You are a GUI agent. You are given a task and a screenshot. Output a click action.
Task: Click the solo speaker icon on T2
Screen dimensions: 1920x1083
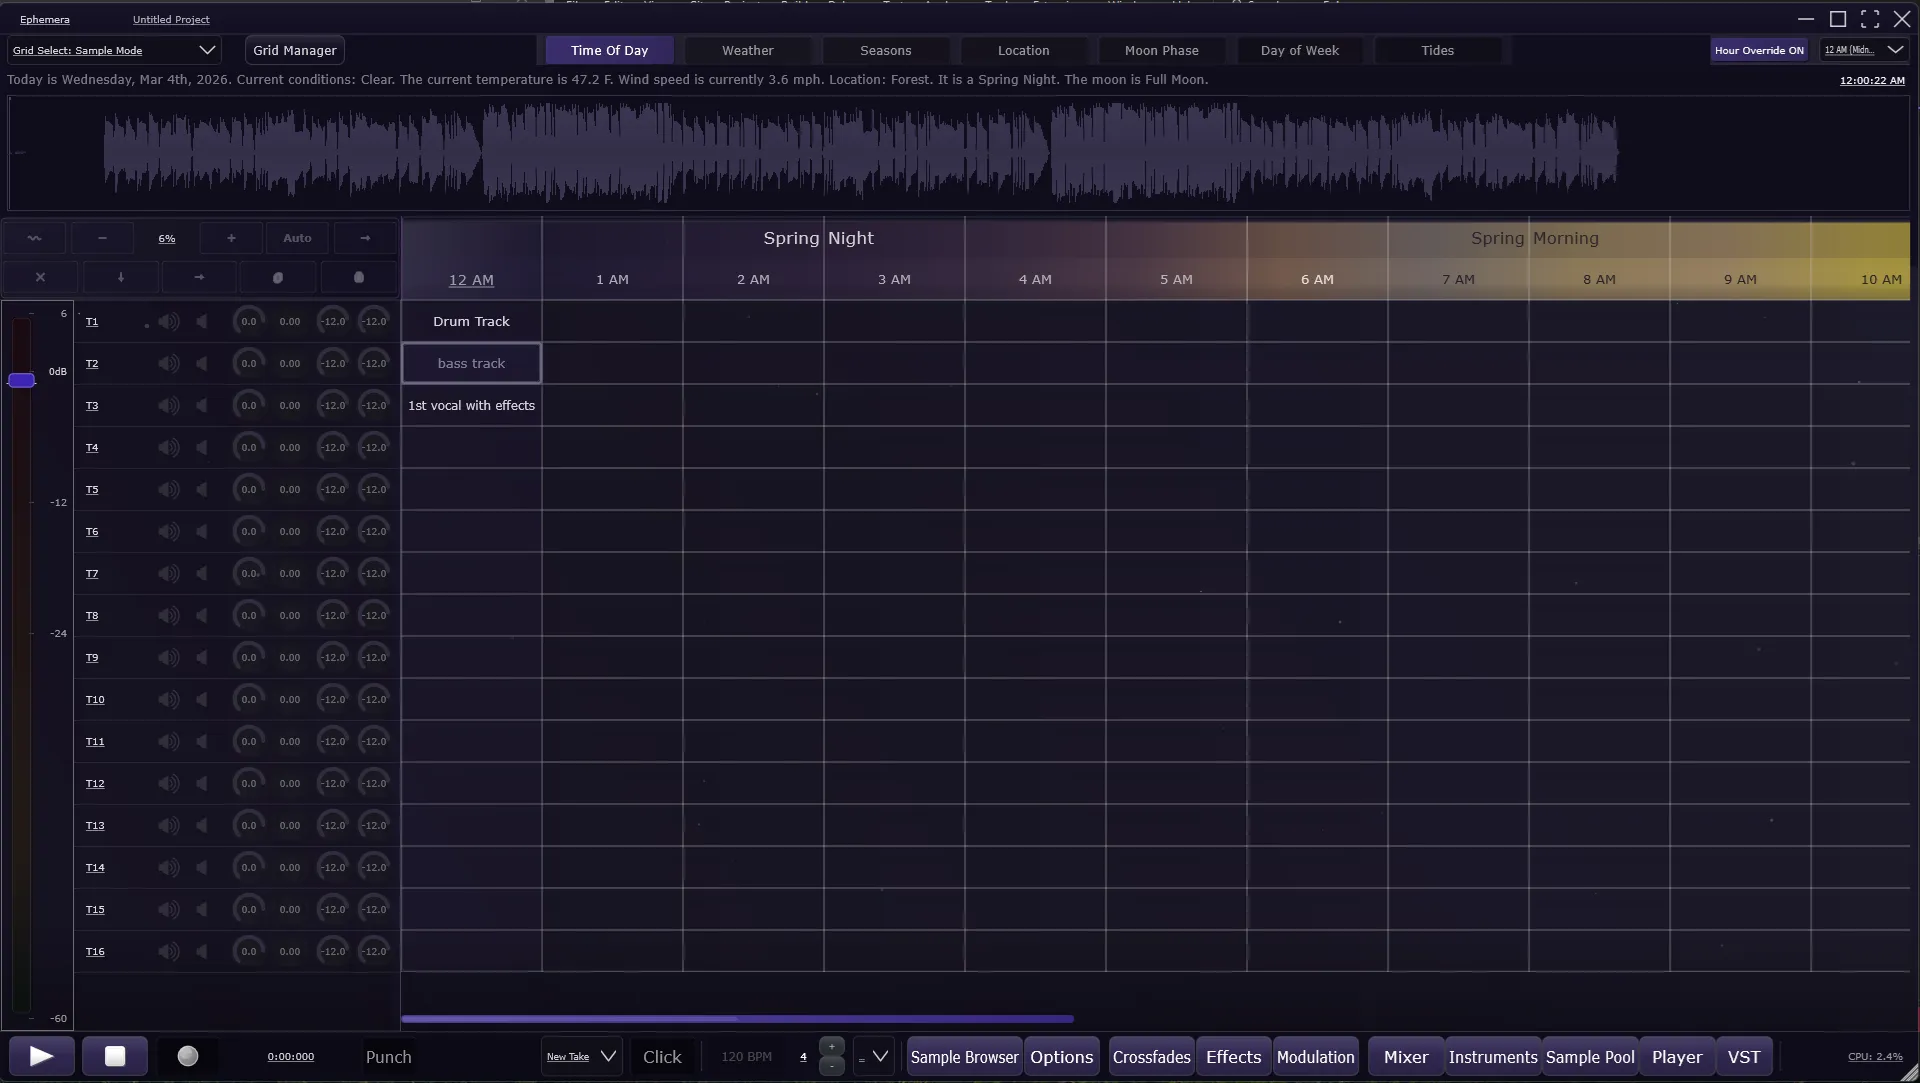pyautogui.click(x=202, y=363)
